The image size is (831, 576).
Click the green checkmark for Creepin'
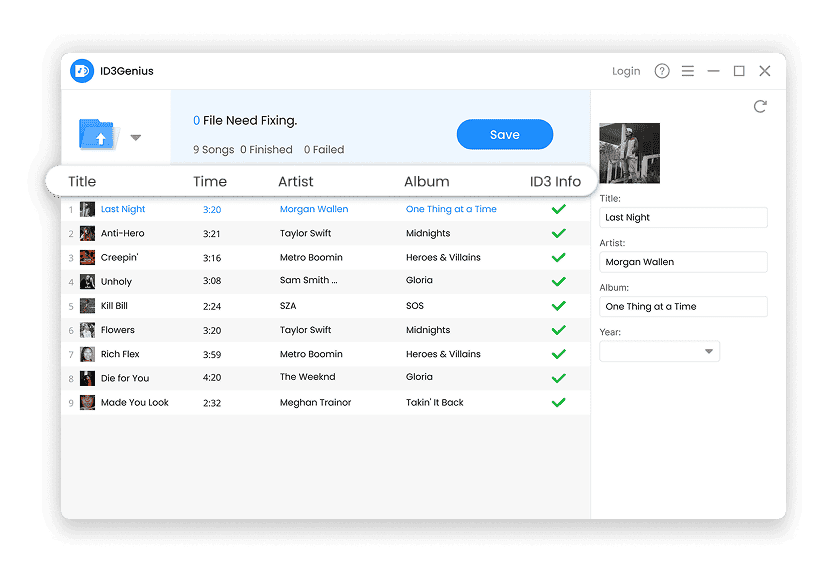tap(559, 258)
